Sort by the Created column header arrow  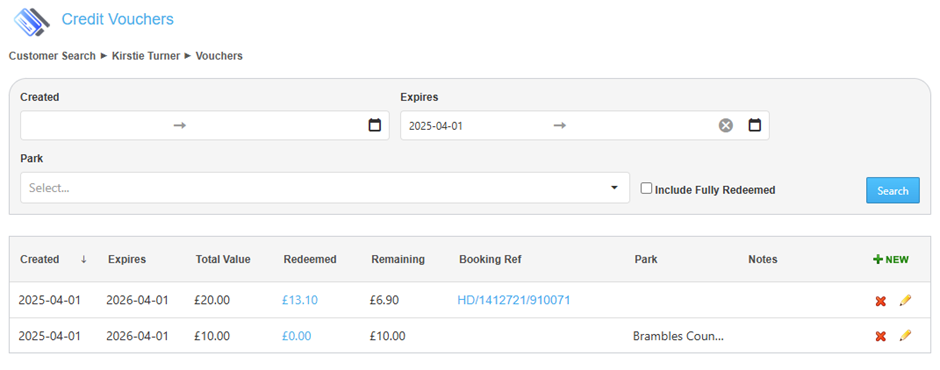84,259
